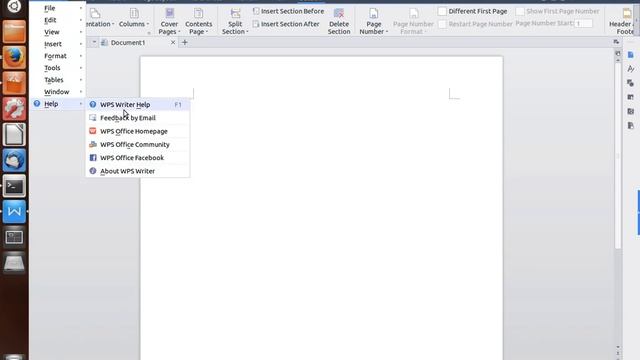640x360 pixels.
Task: Expand the File menu
Action: coord(58,8)
